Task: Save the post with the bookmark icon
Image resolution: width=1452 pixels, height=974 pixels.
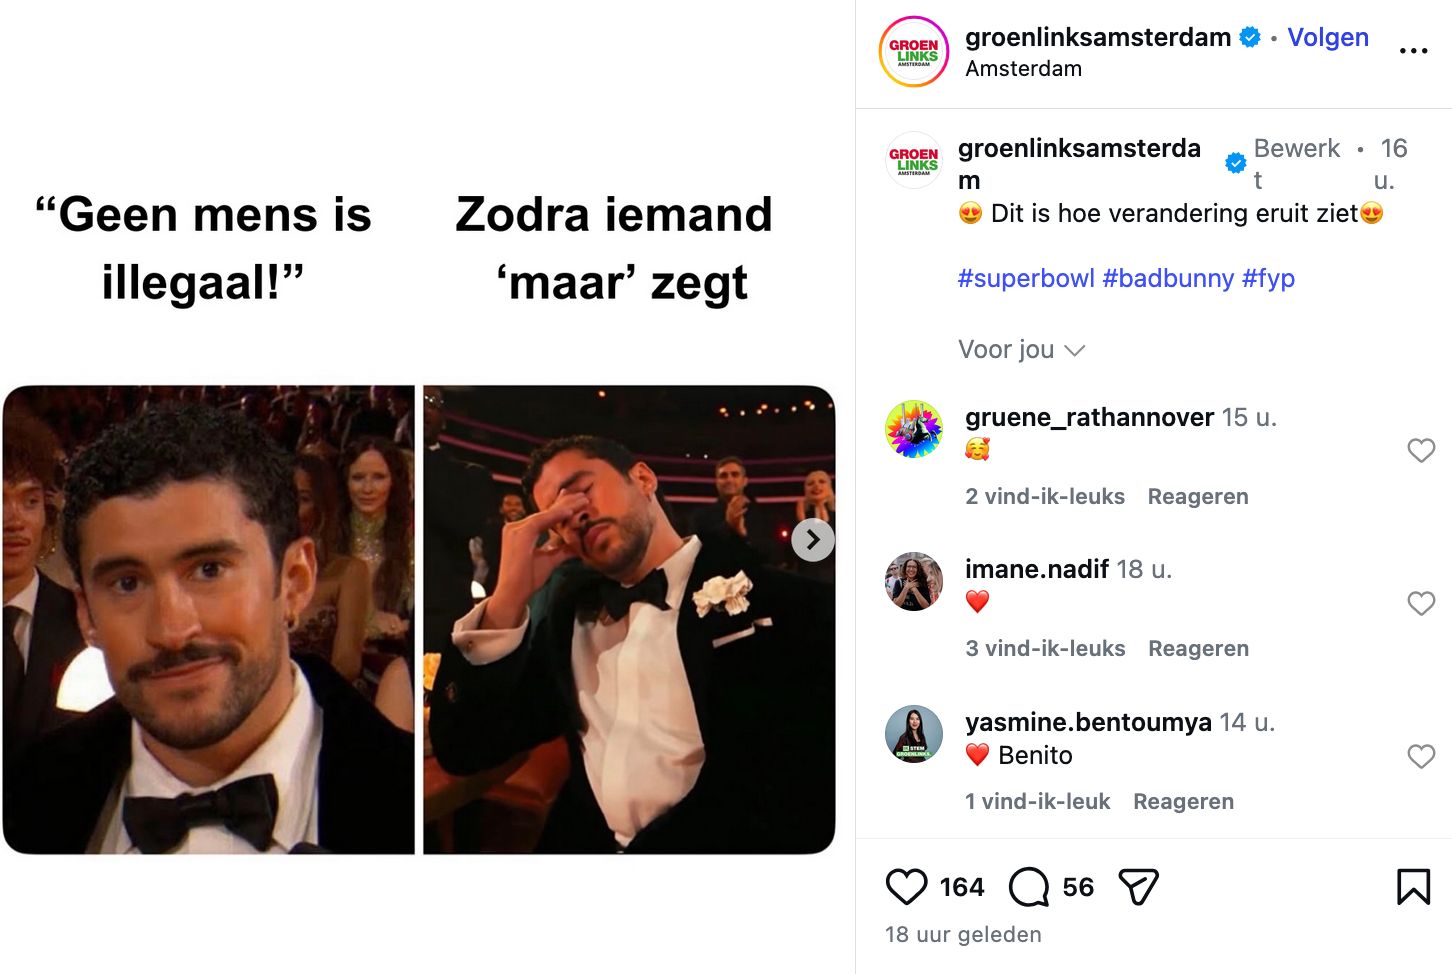Action: coord(1413,887)
